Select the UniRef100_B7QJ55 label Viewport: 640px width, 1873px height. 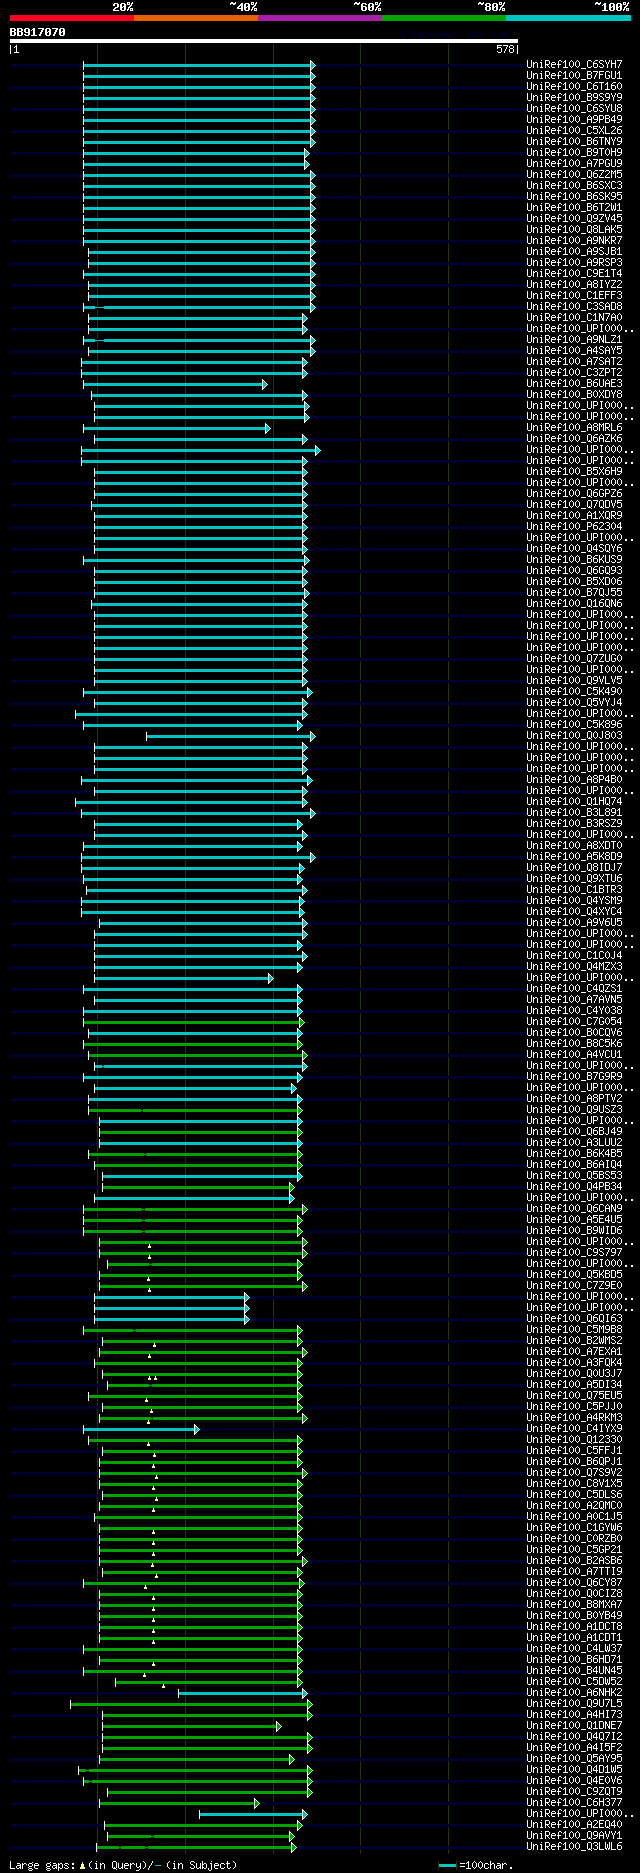(574, 593)
